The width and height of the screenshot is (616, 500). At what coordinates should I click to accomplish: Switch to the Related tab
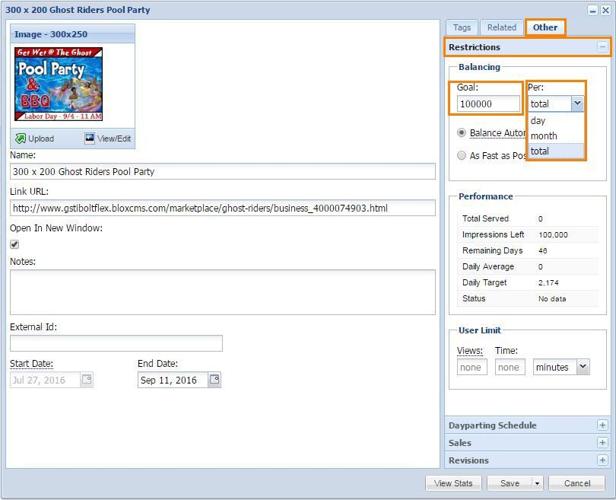click(502, 28)
